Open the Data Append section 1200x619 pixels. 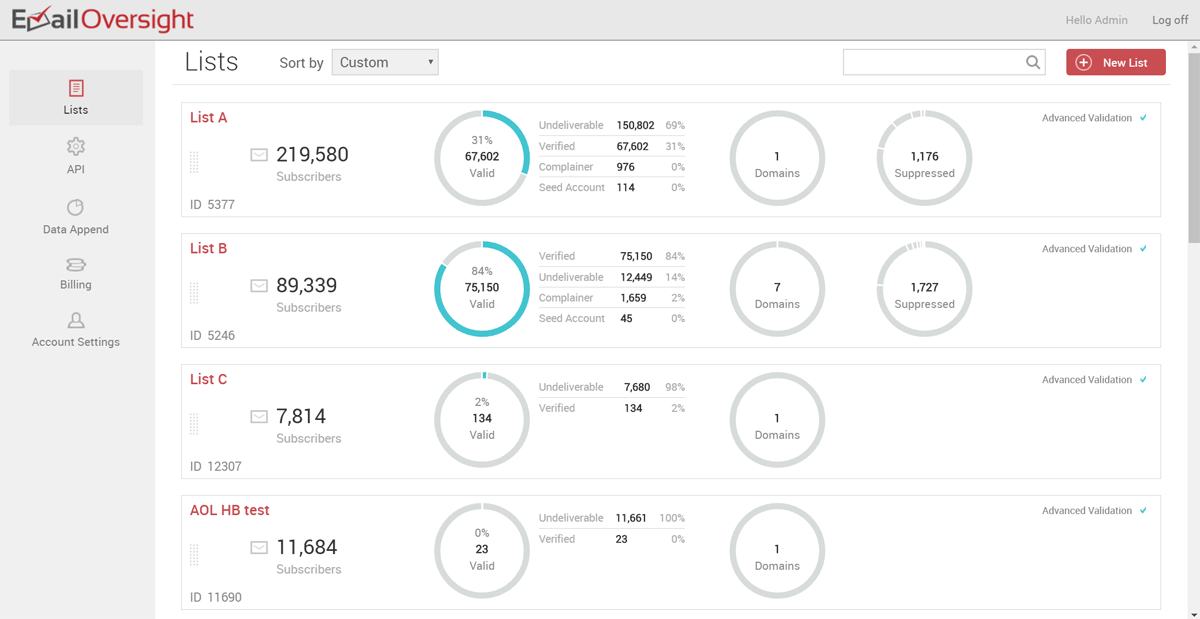click(75, 217)
